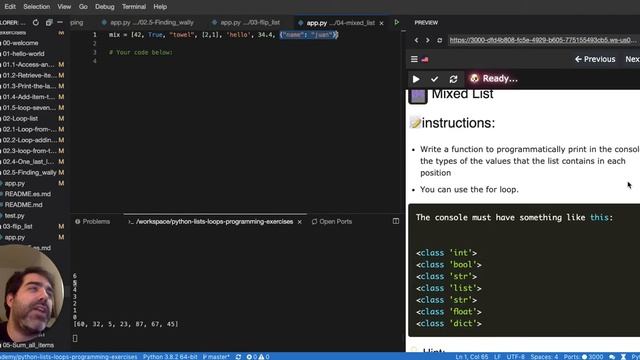Viewport: 640px width, 360px height.
Task: Click the Previous exercise link
Action: 595,59
